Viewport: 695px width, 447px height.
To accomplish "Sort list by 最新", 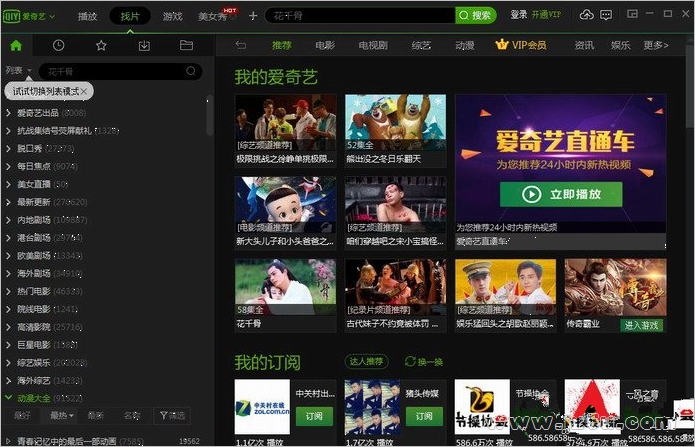I will (x=96, y=416).
